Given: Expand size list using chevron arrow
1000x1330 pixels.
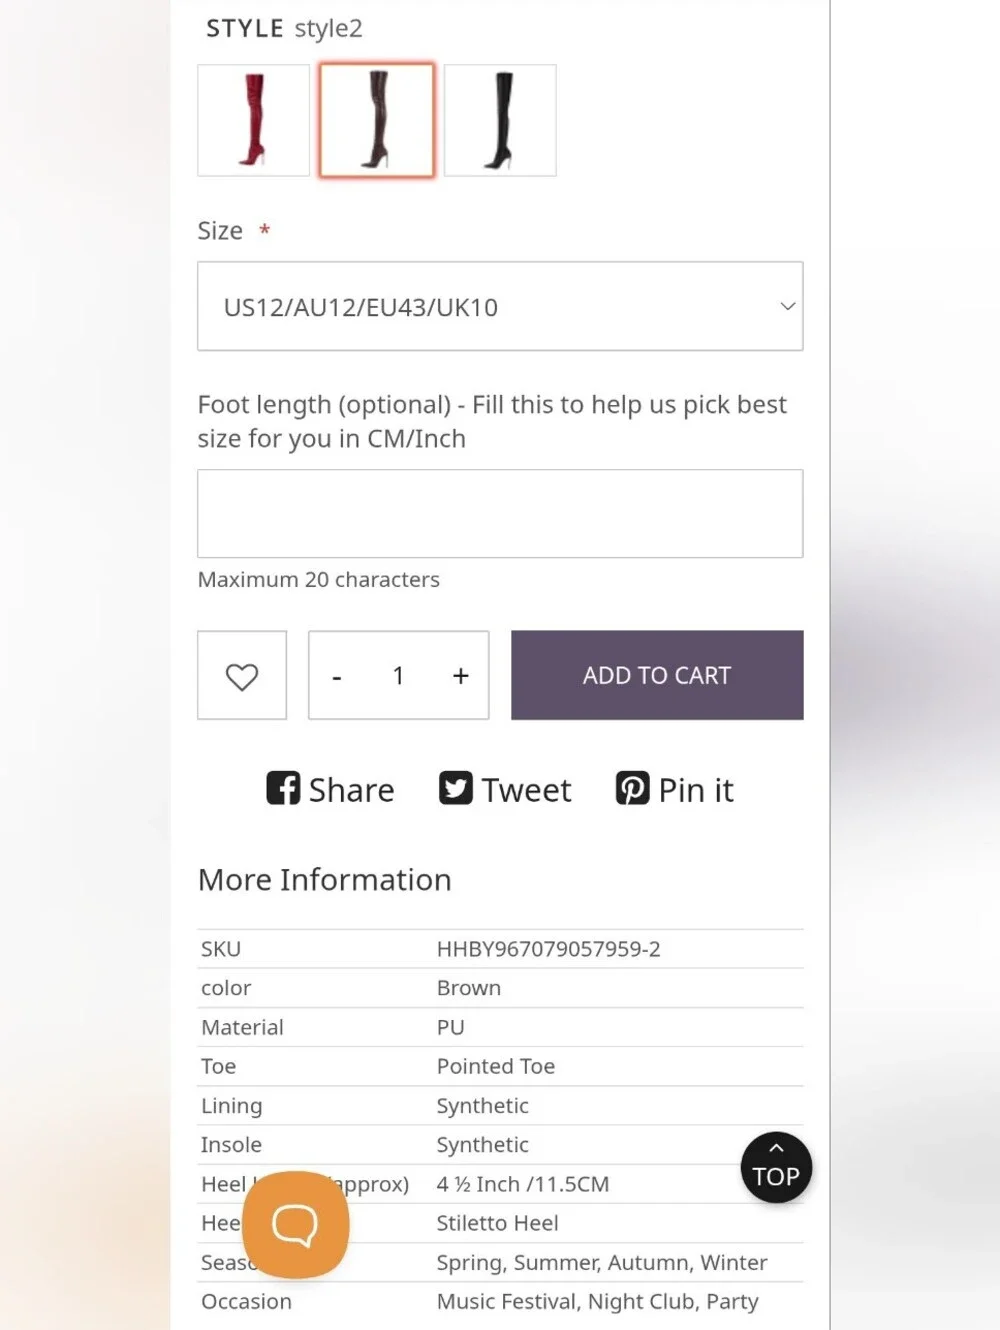Looking at the screenshot, I should click(x=788, y=306).
